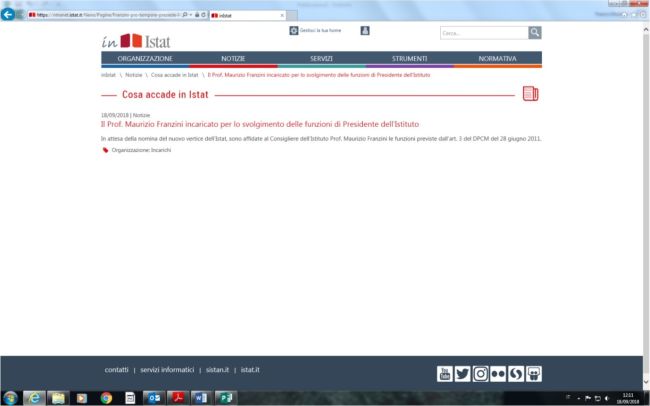Open the NOTIZIE menu
The height and width of the screenshot is (406, 650).
233,59
